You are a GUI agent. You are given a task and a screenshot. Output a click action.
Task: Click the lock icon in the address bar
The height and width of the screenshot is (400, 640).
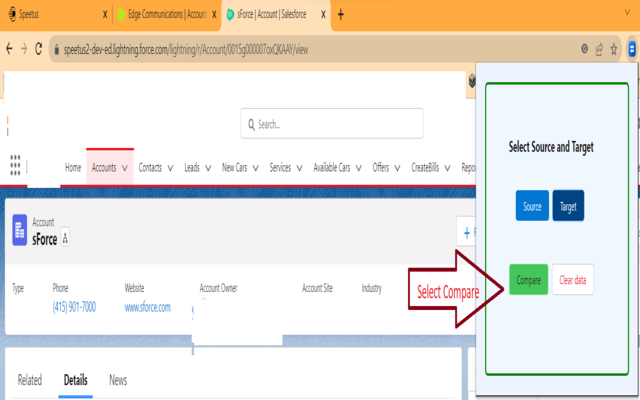(57, 50)
